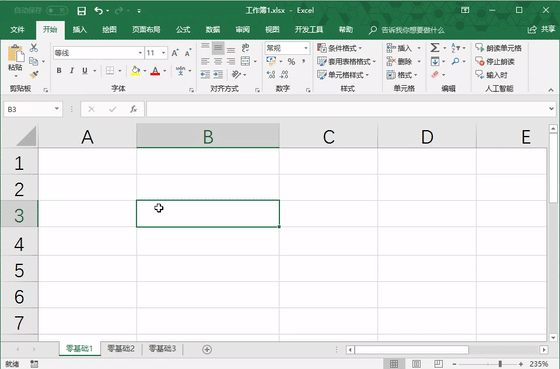Save workbook using the floppy disk icon
Viewport: 560px width, 369px height.
pos(81,11)
